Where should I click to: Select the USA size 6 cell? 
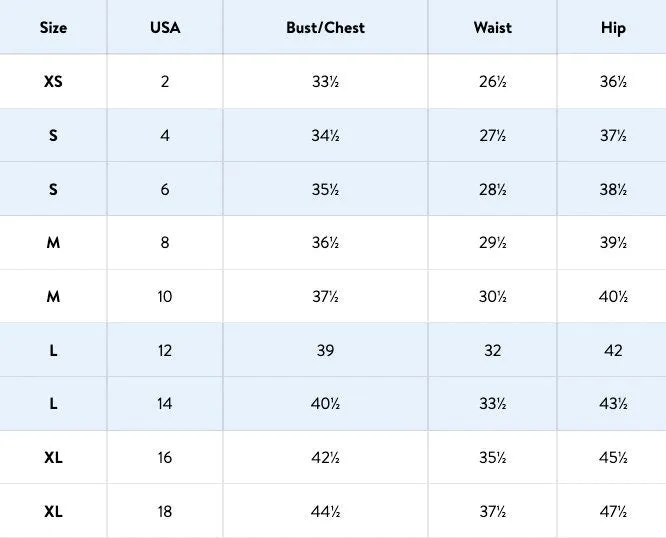tap(165, 189)
